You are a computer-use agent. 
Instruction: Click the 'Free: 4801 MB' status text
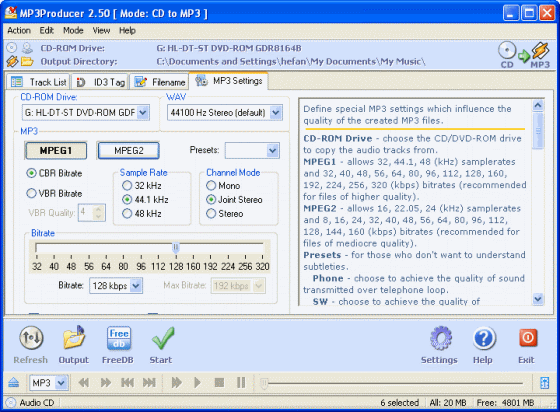pos(505,403)
